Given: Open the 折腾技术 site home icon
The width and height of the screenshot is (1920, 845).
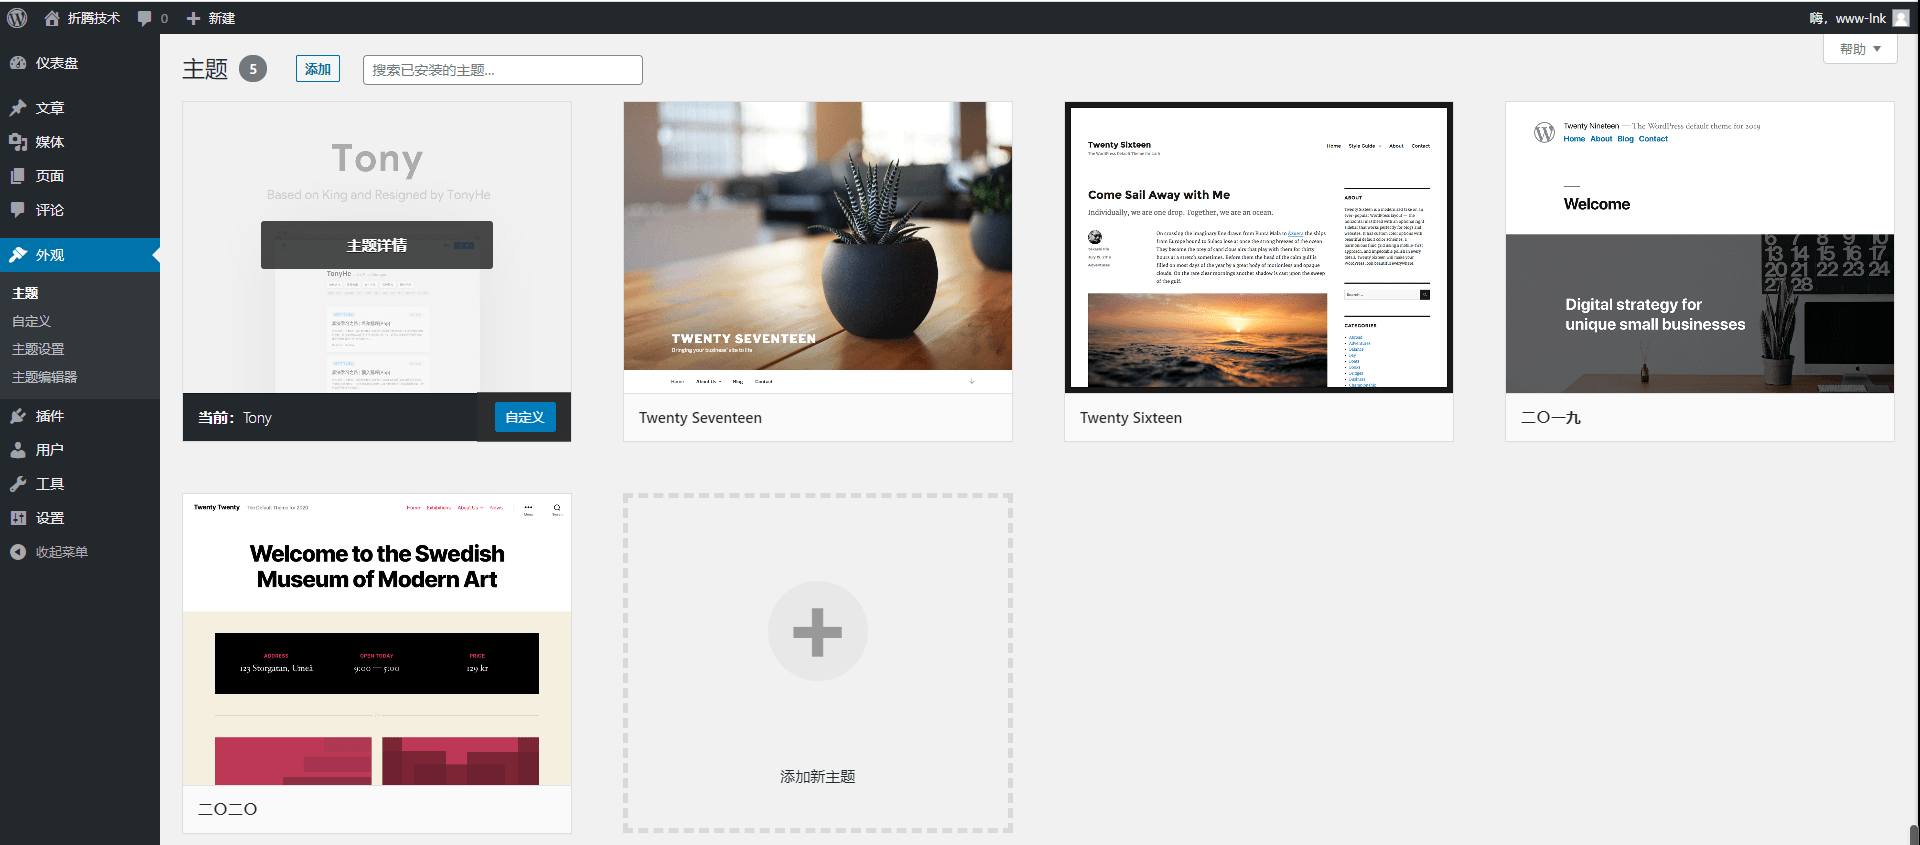Looking at the screenshot, I should click(52, 18).
